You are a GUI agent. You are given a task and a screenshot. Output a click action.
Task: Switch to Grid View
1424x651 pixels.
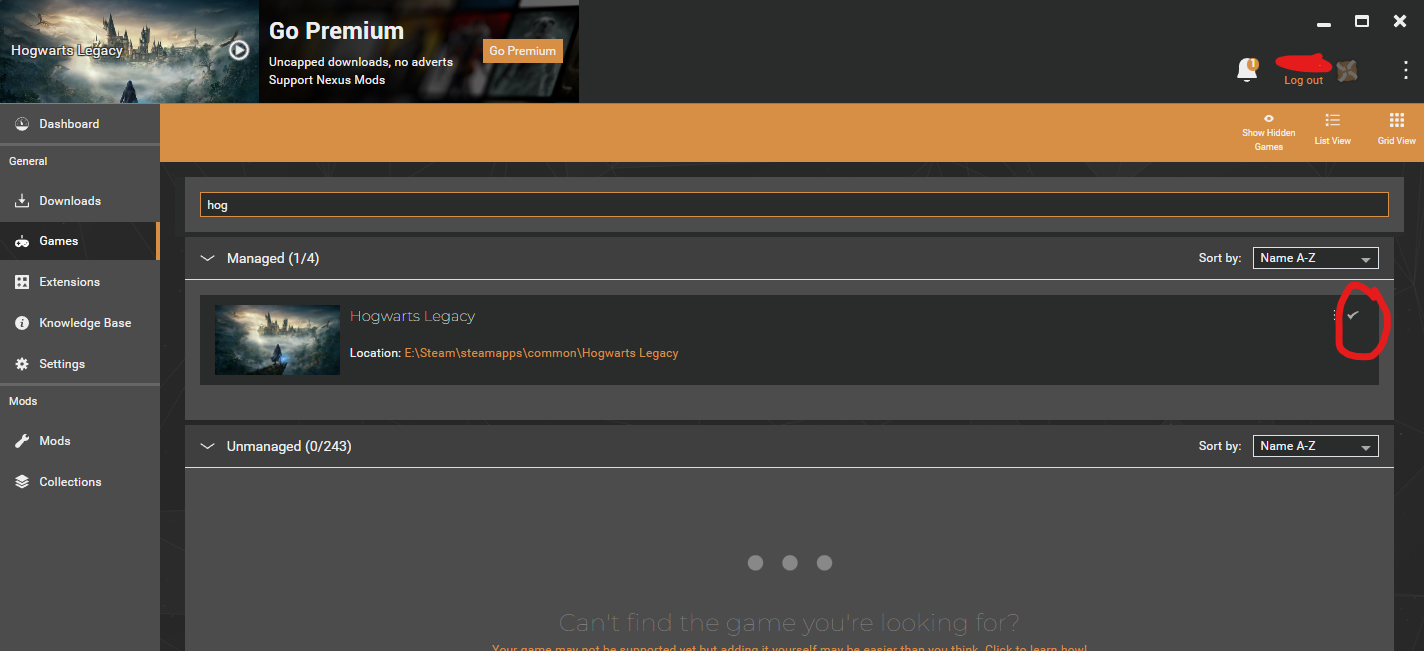click(1396, 129)
